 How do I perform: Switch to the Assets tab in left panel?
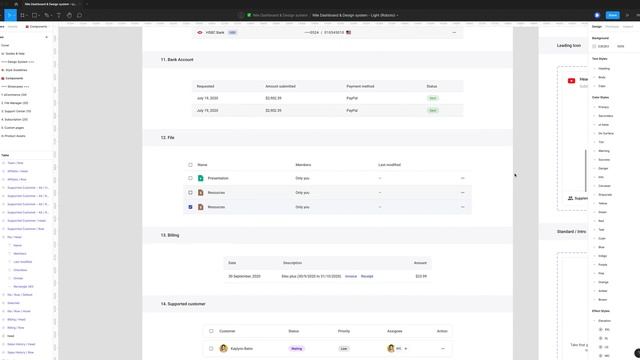tap(13, 27)
